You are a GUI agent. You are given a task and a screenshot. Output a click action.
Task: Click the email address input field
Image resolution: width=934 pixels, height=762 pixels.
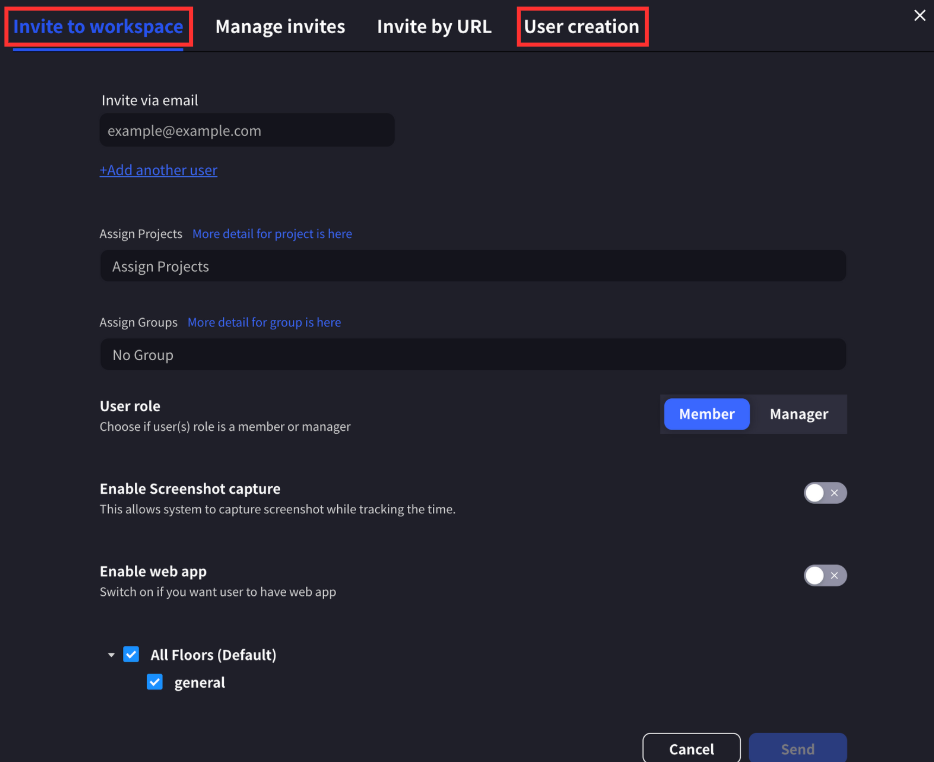tap(246, 130)
